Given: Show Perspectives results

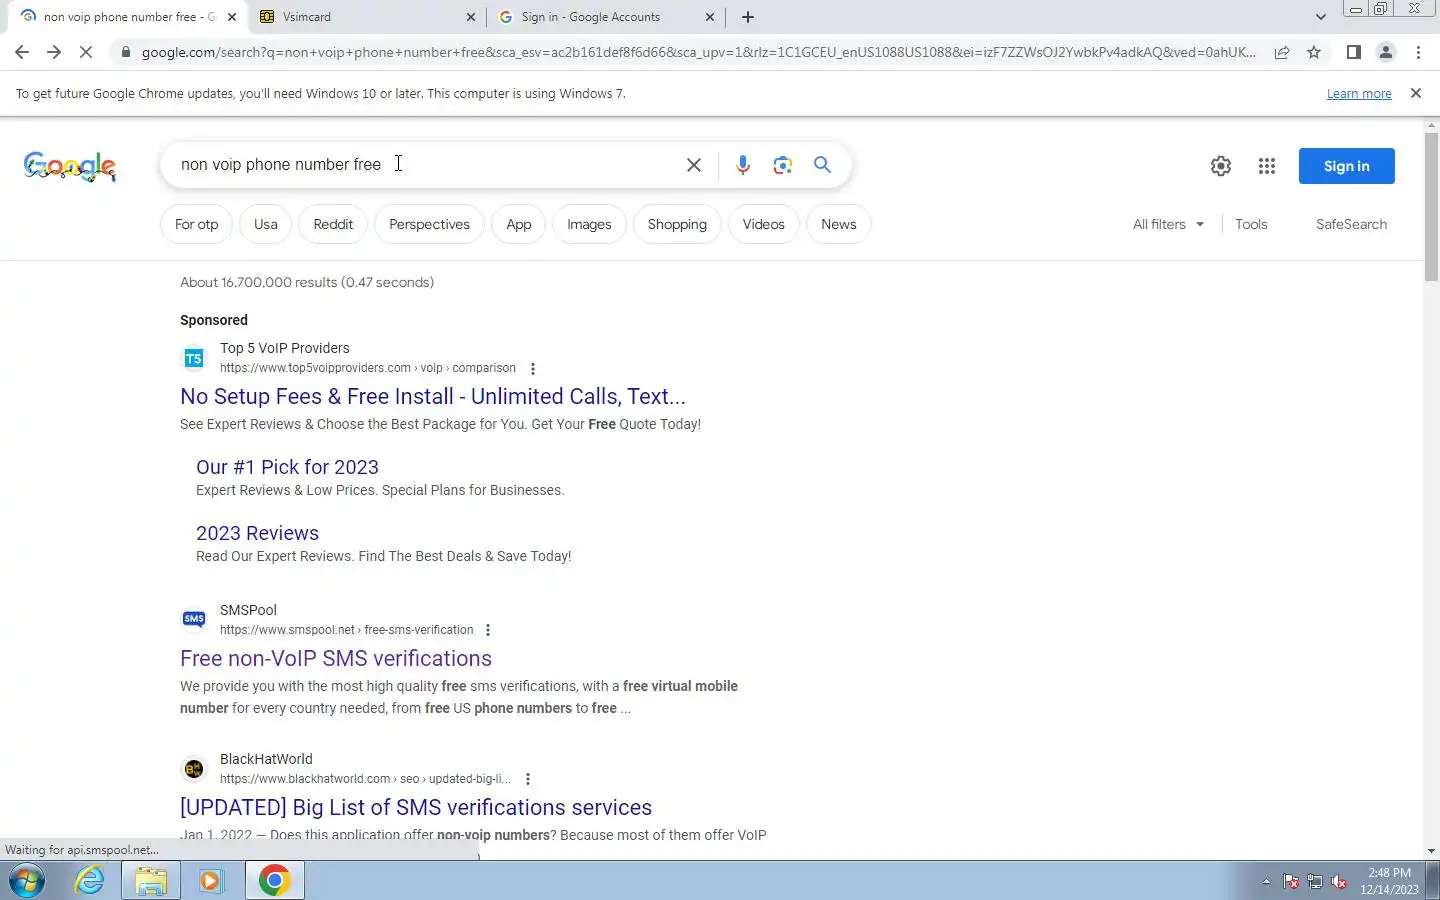Looking at the screenshot, I should [x=429, y=224].
